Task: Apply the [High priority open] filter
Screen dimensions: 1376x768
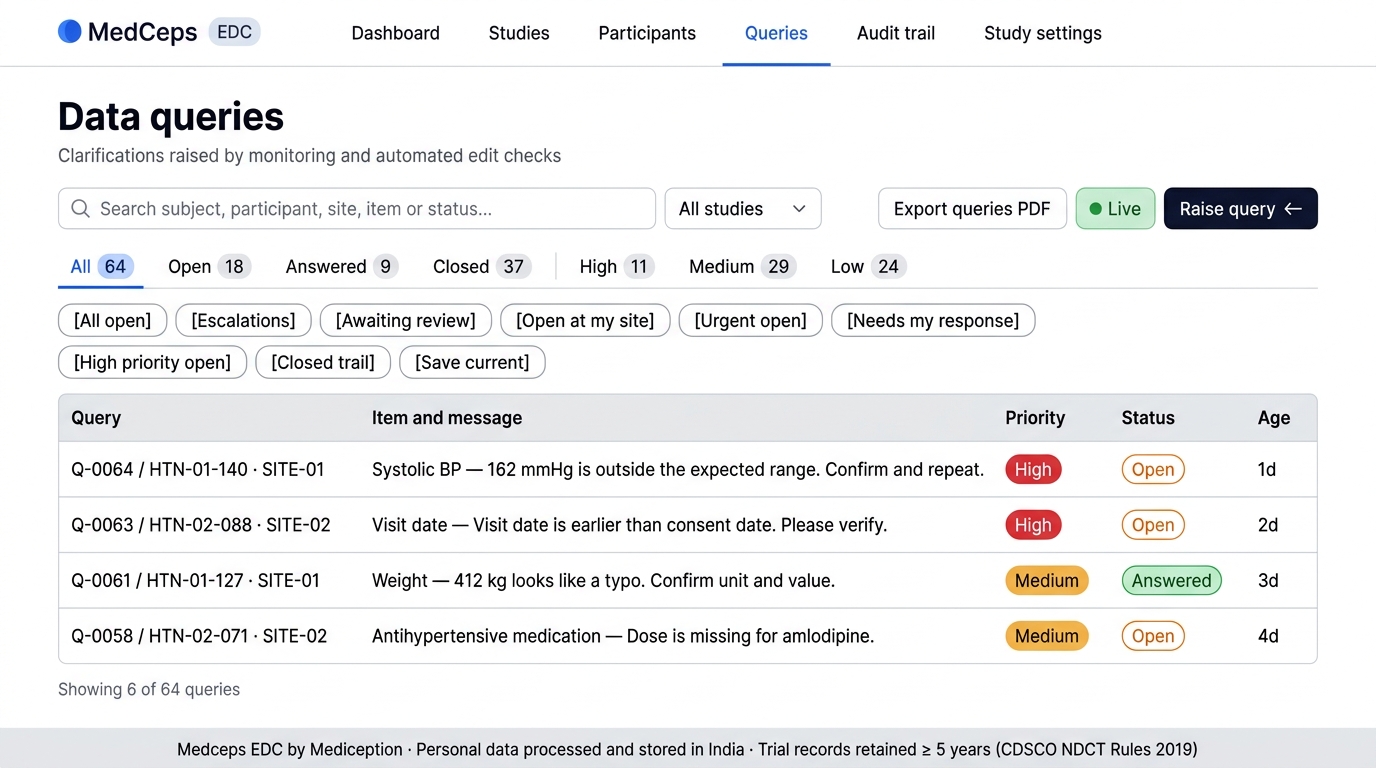Action: click(x=152, y=363)
